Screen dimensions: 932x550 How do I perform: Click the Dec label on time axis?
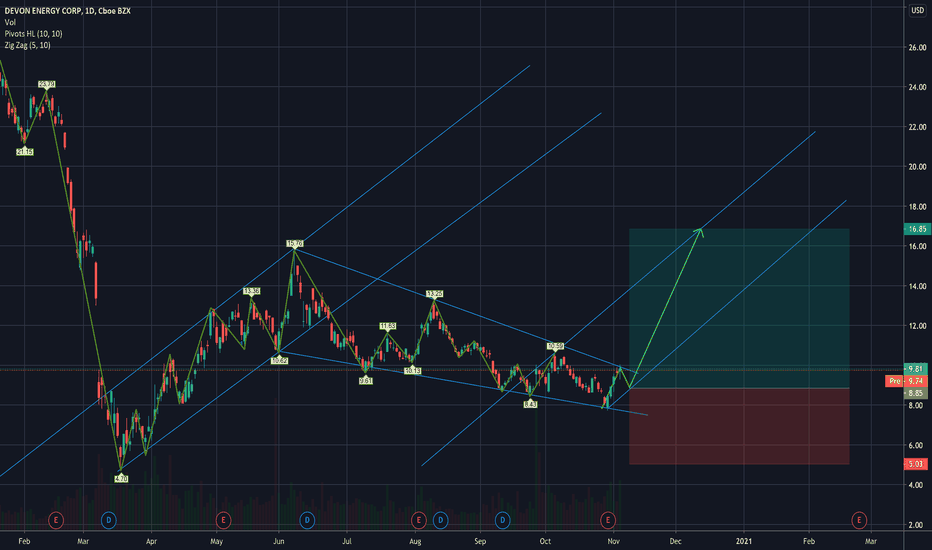pos(675,541)
